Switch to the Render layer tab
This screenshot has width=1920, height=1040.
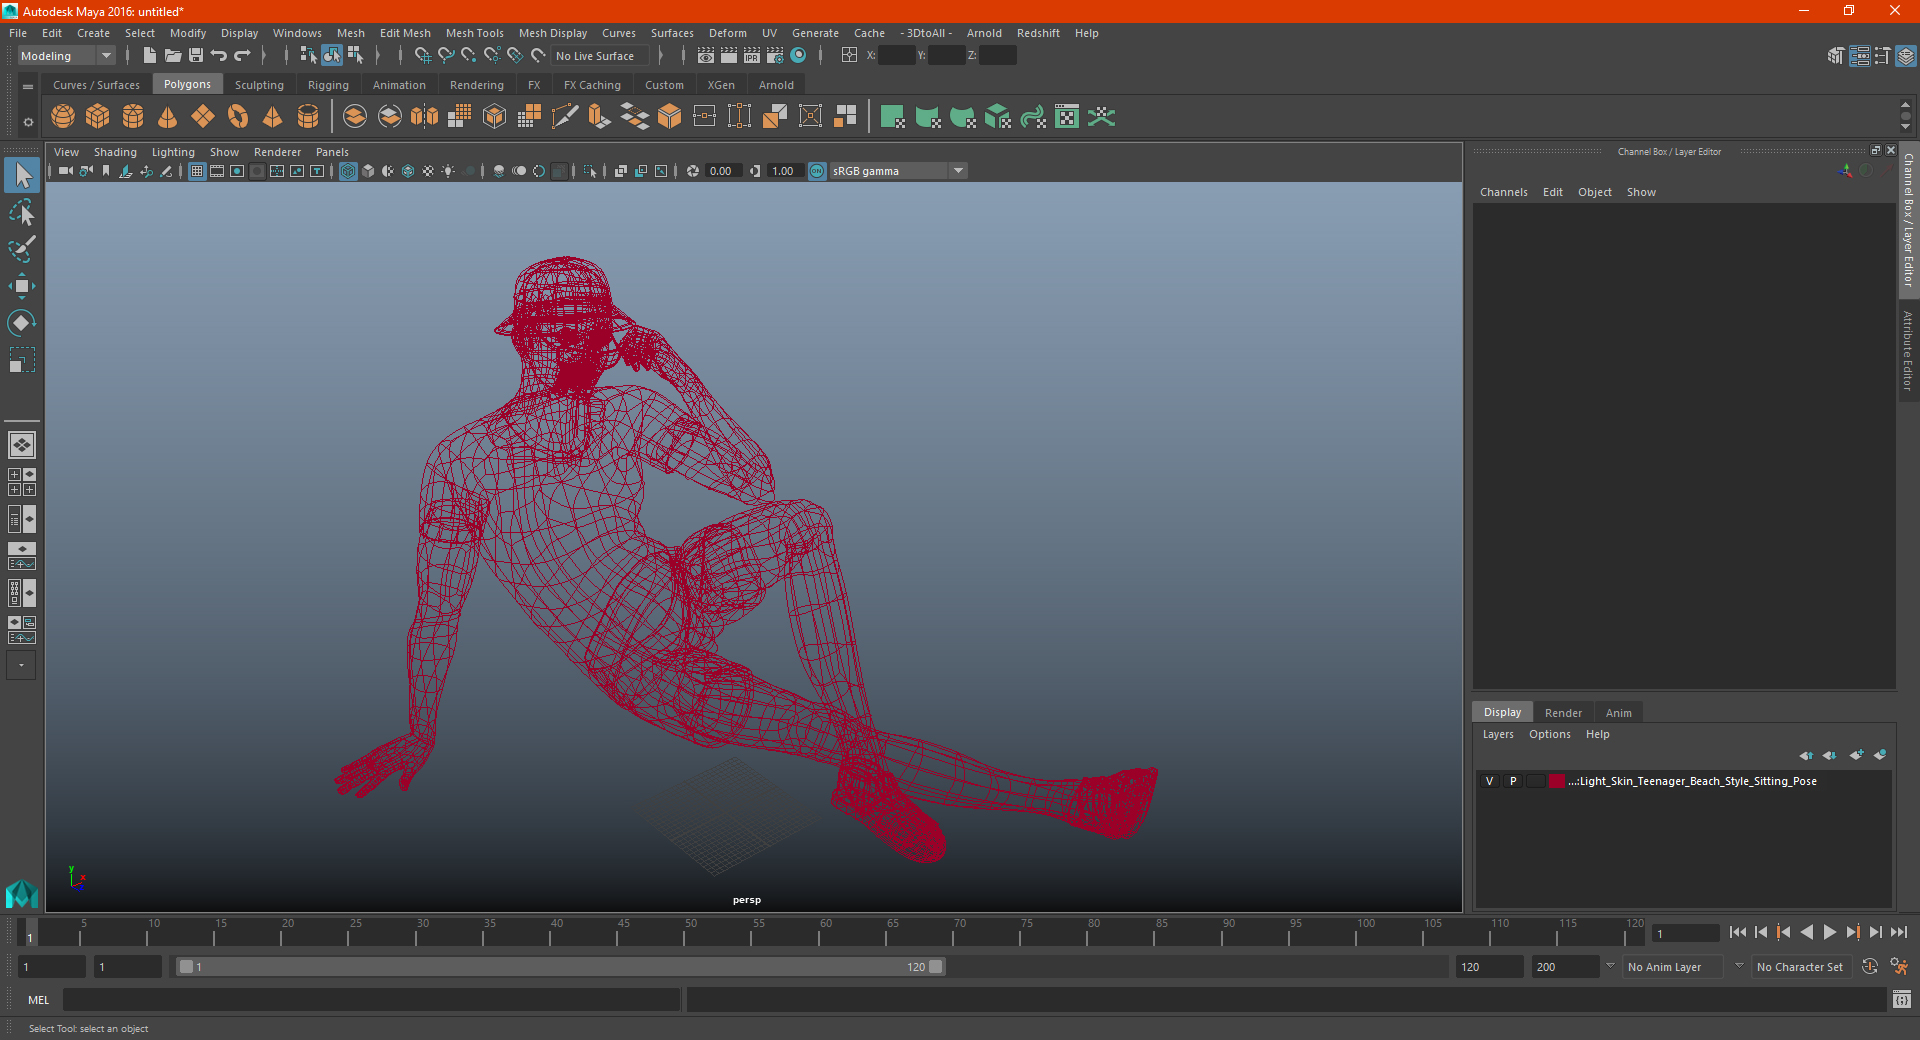[x=1563, y=713]
